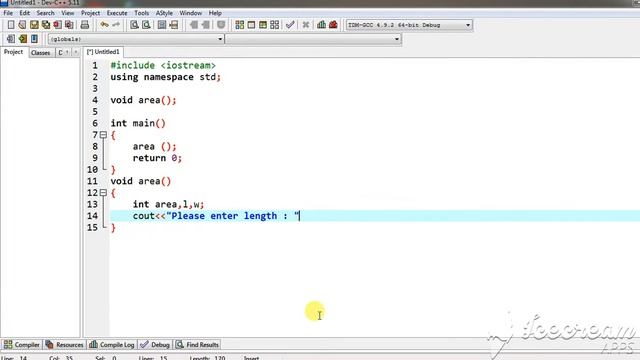
Task: Click the Compile & Run toolbar icon
Action: point(263,25)
